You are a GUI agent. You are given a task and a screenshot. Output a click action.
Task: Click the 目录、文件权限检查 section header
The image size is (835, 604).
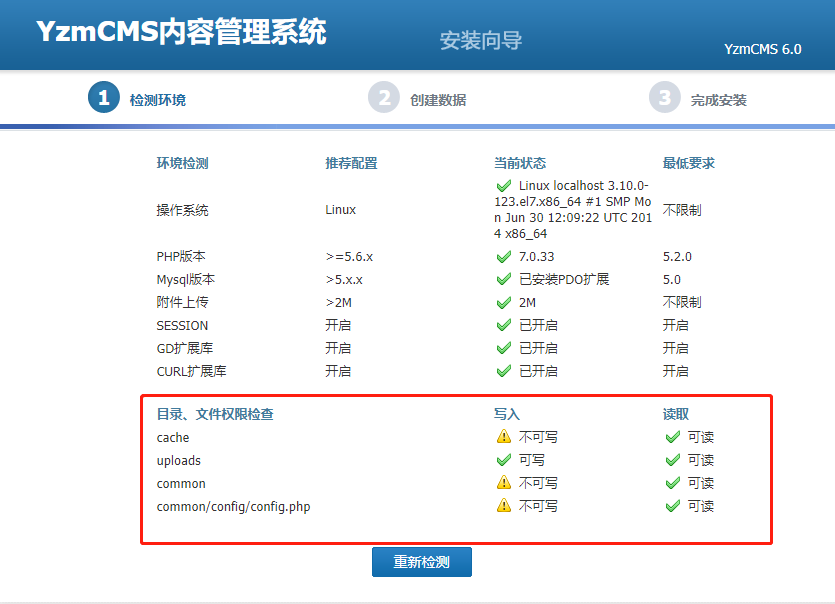click(215, 414)
